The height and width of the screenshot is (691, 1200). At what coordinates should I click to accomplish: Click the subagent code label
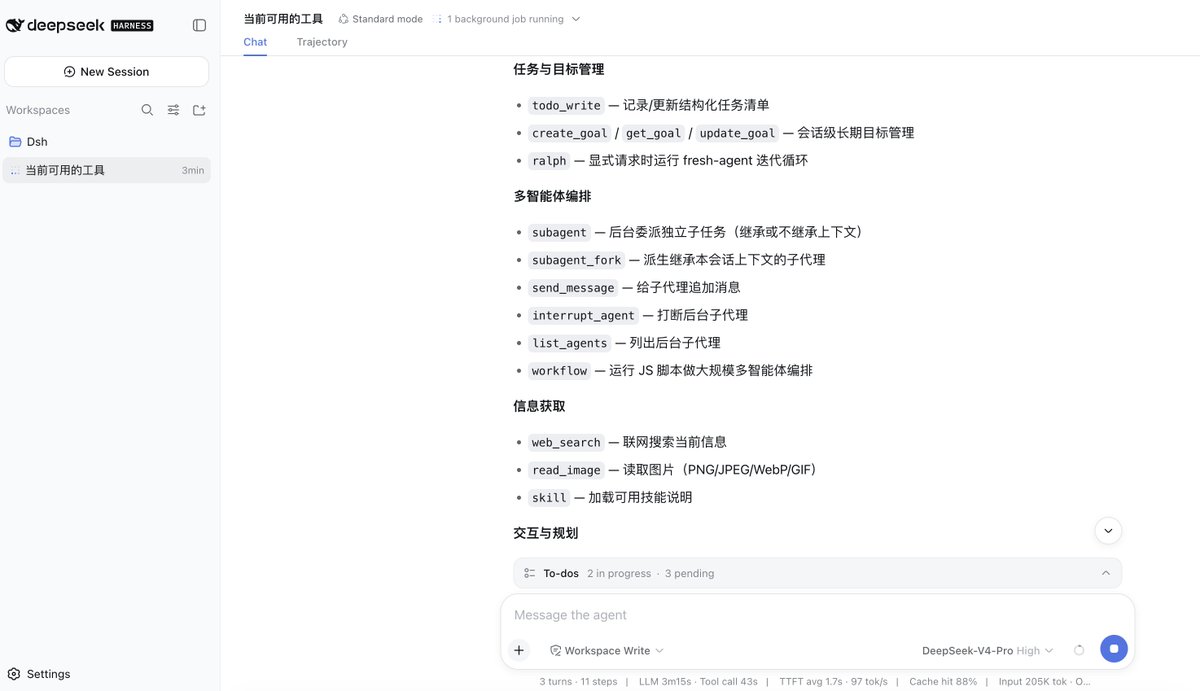click(x=559, y=232)
